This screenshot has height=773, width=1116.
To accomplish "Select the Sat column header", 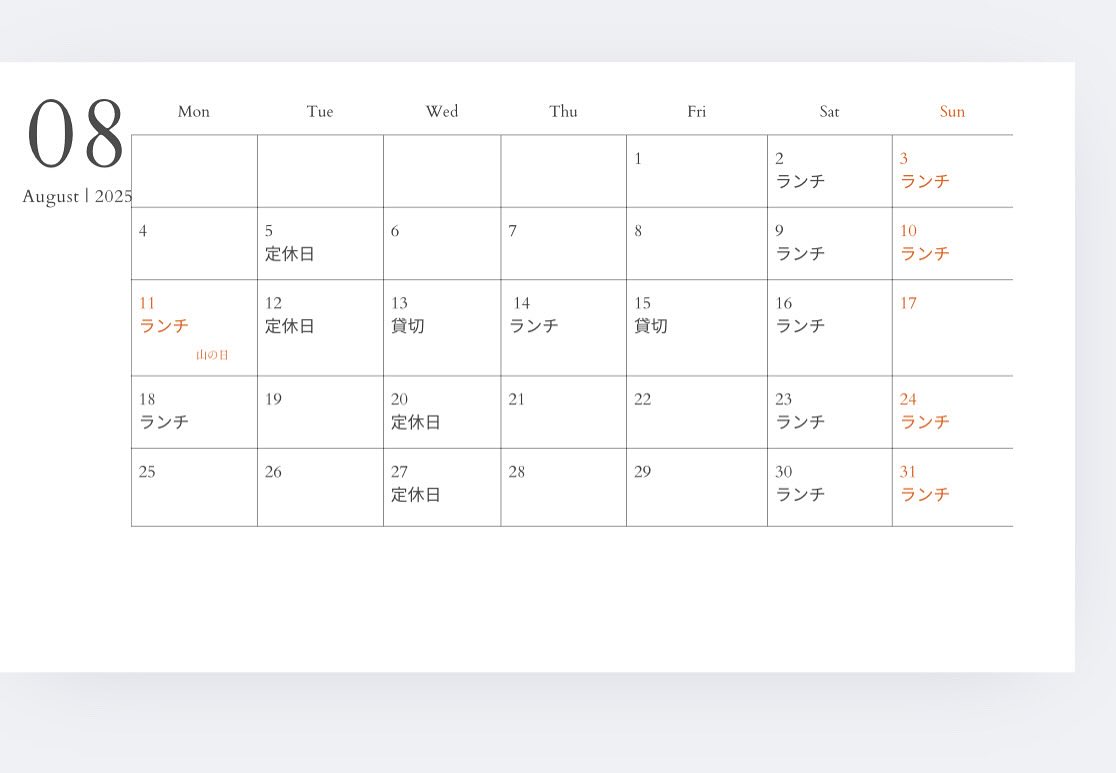I will click(829, 112).
